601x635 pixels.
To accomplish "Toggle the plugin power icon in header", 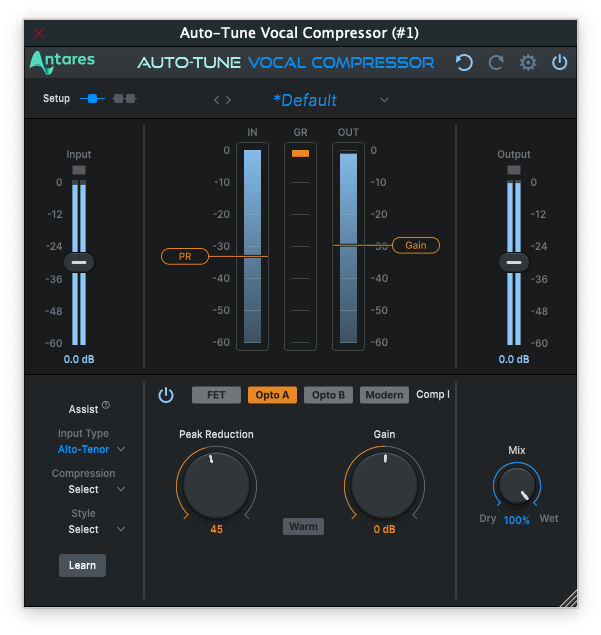I will 559,62.
